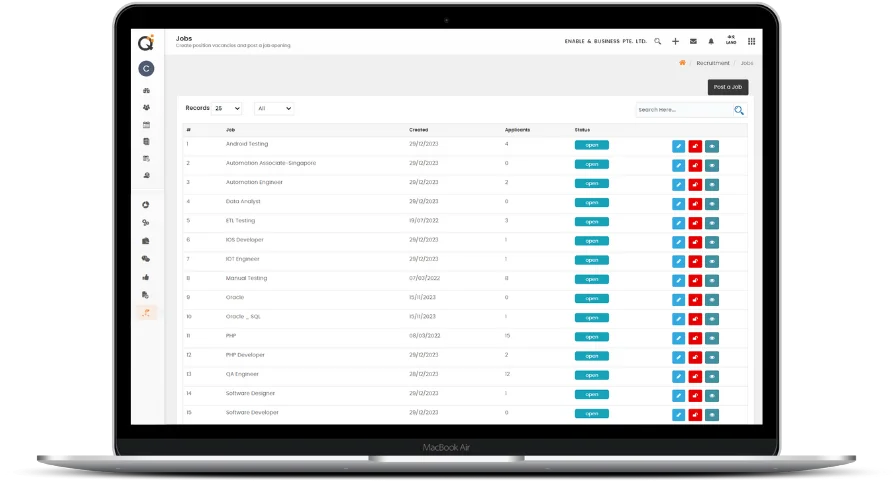
Task: Toggle the red lock for Android Testing job
Action: pyautogui.click(x=695, y=146)
